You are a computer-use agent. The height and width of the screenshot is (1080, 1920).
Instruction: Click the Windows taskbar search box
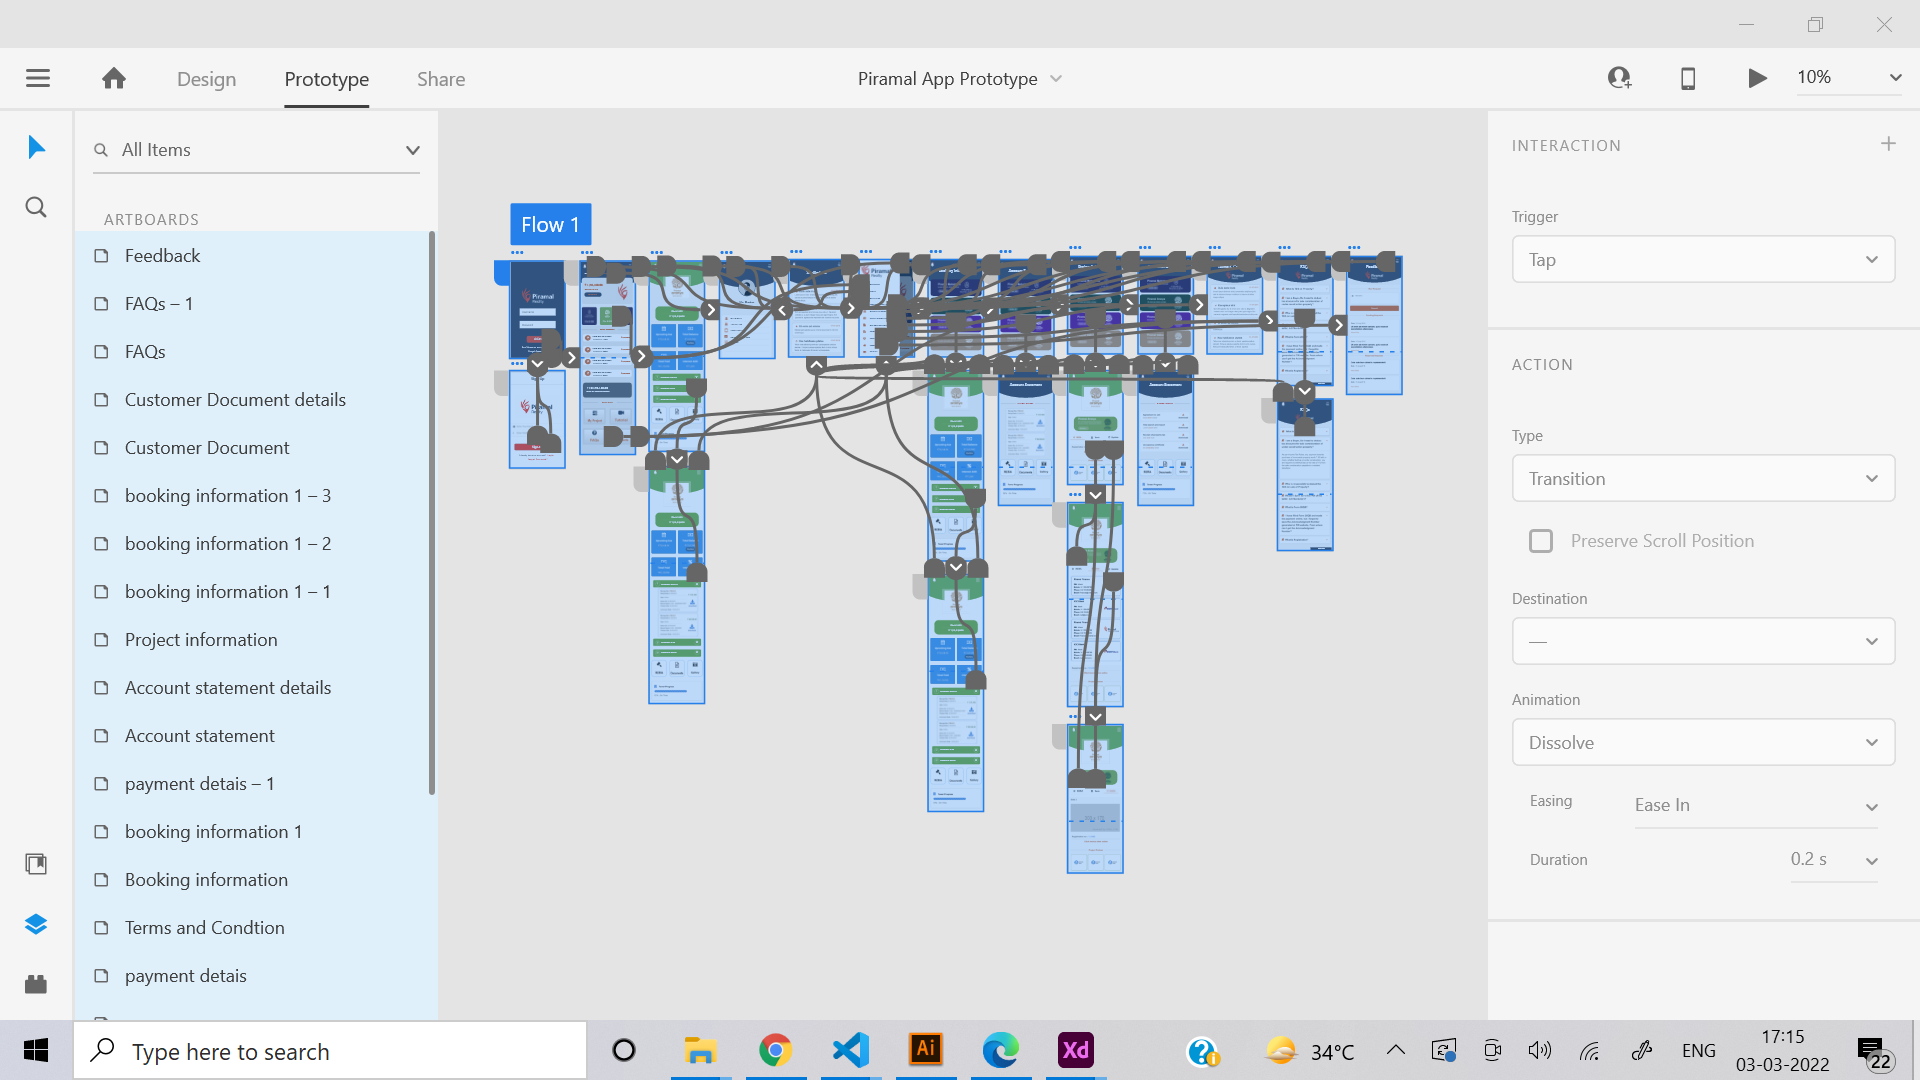(330, 1051)
